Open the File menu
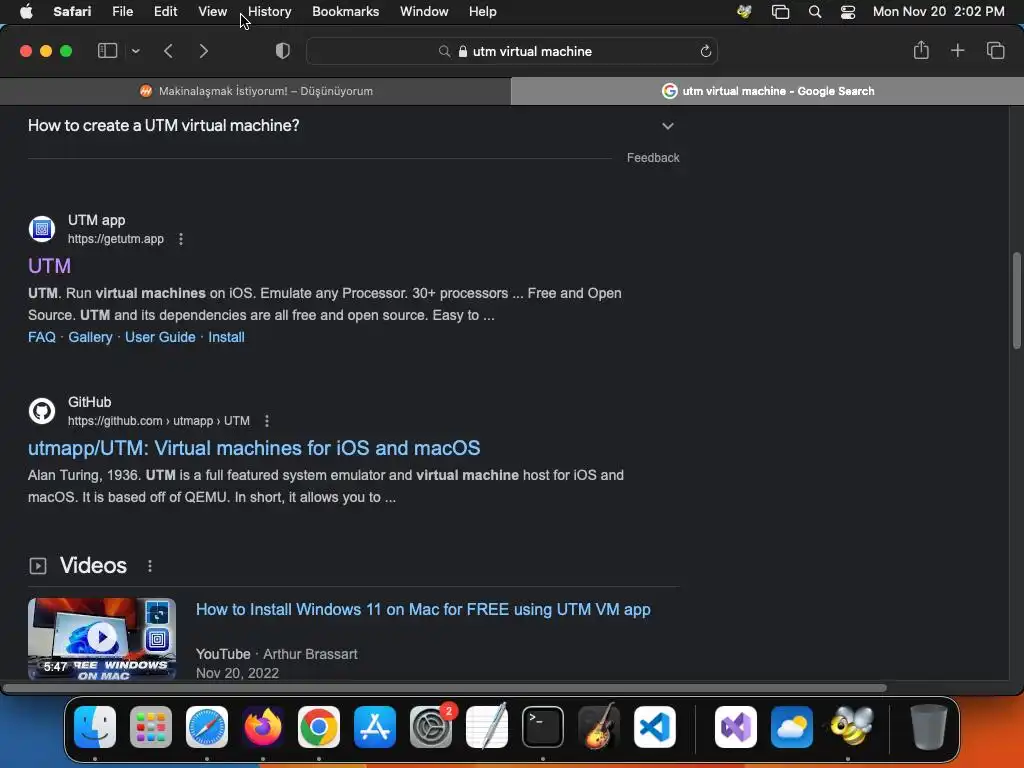Viewport: 1024px width, 768px height. (x=122, y=11)
